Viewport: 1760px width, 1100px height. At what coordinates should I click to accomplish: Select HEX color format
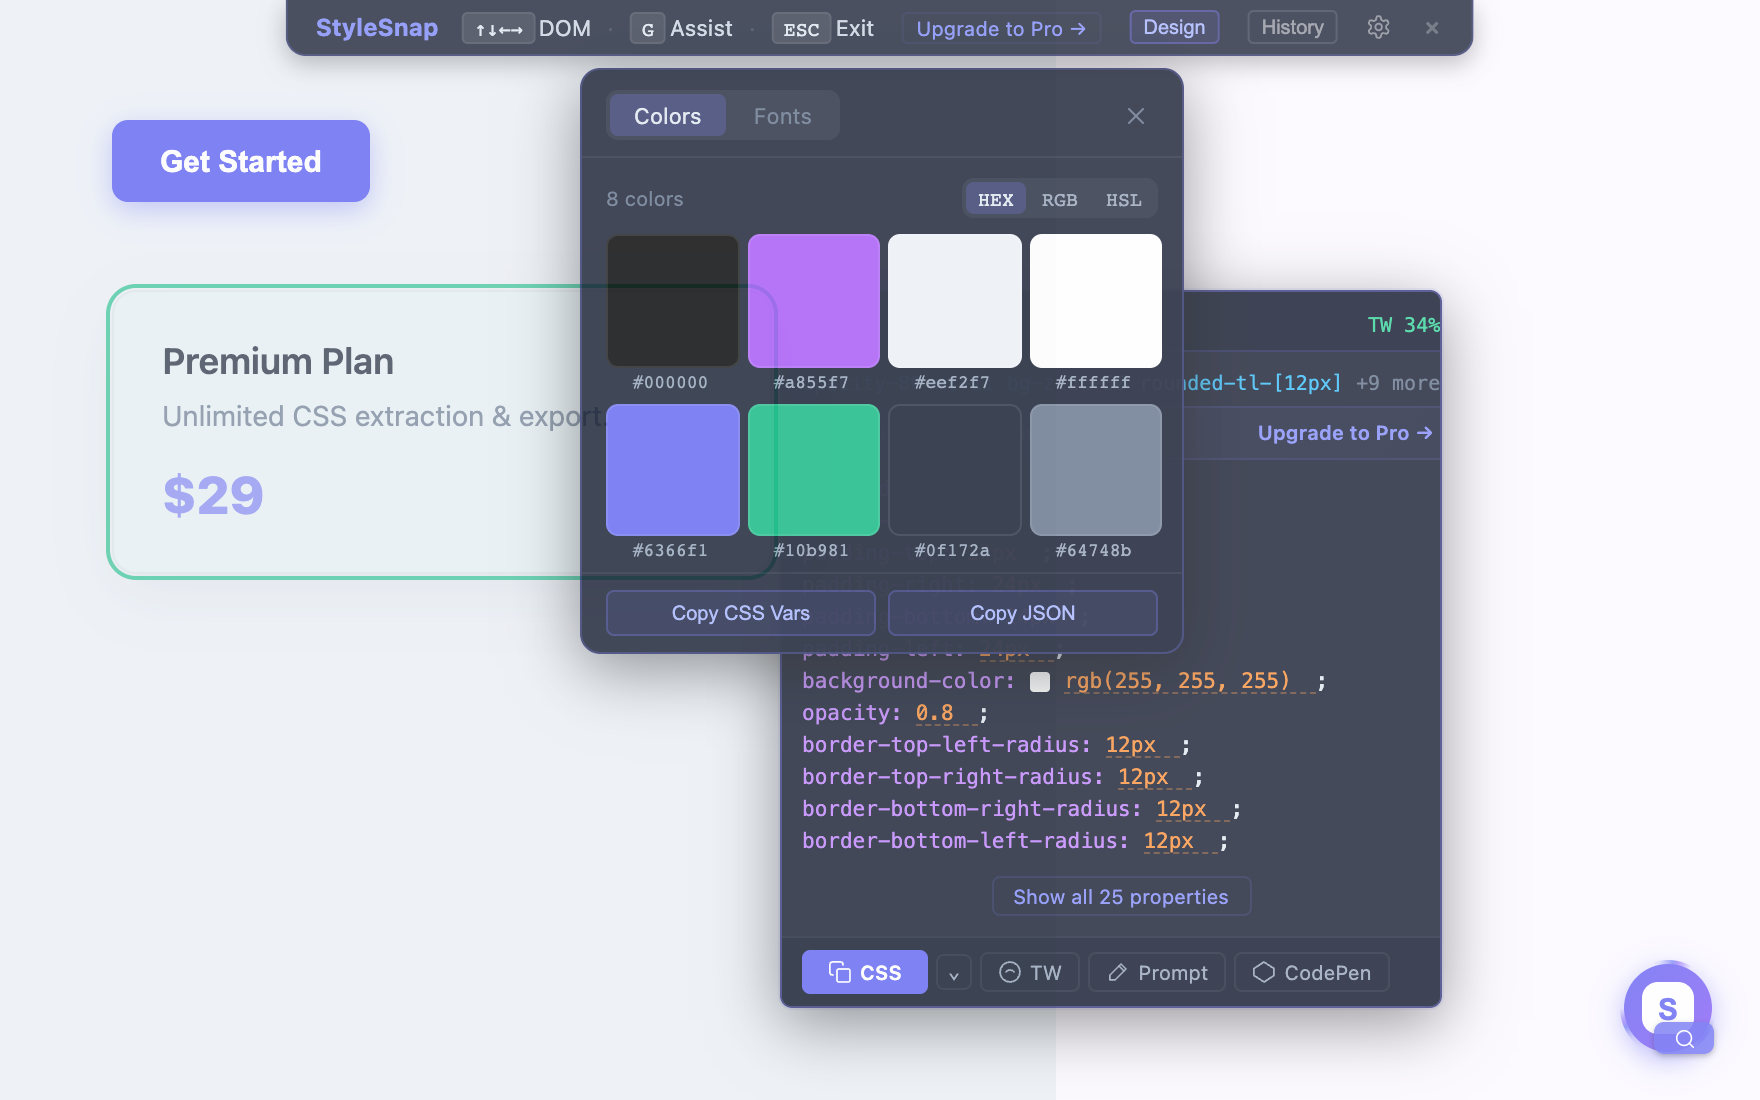[995, 199]
